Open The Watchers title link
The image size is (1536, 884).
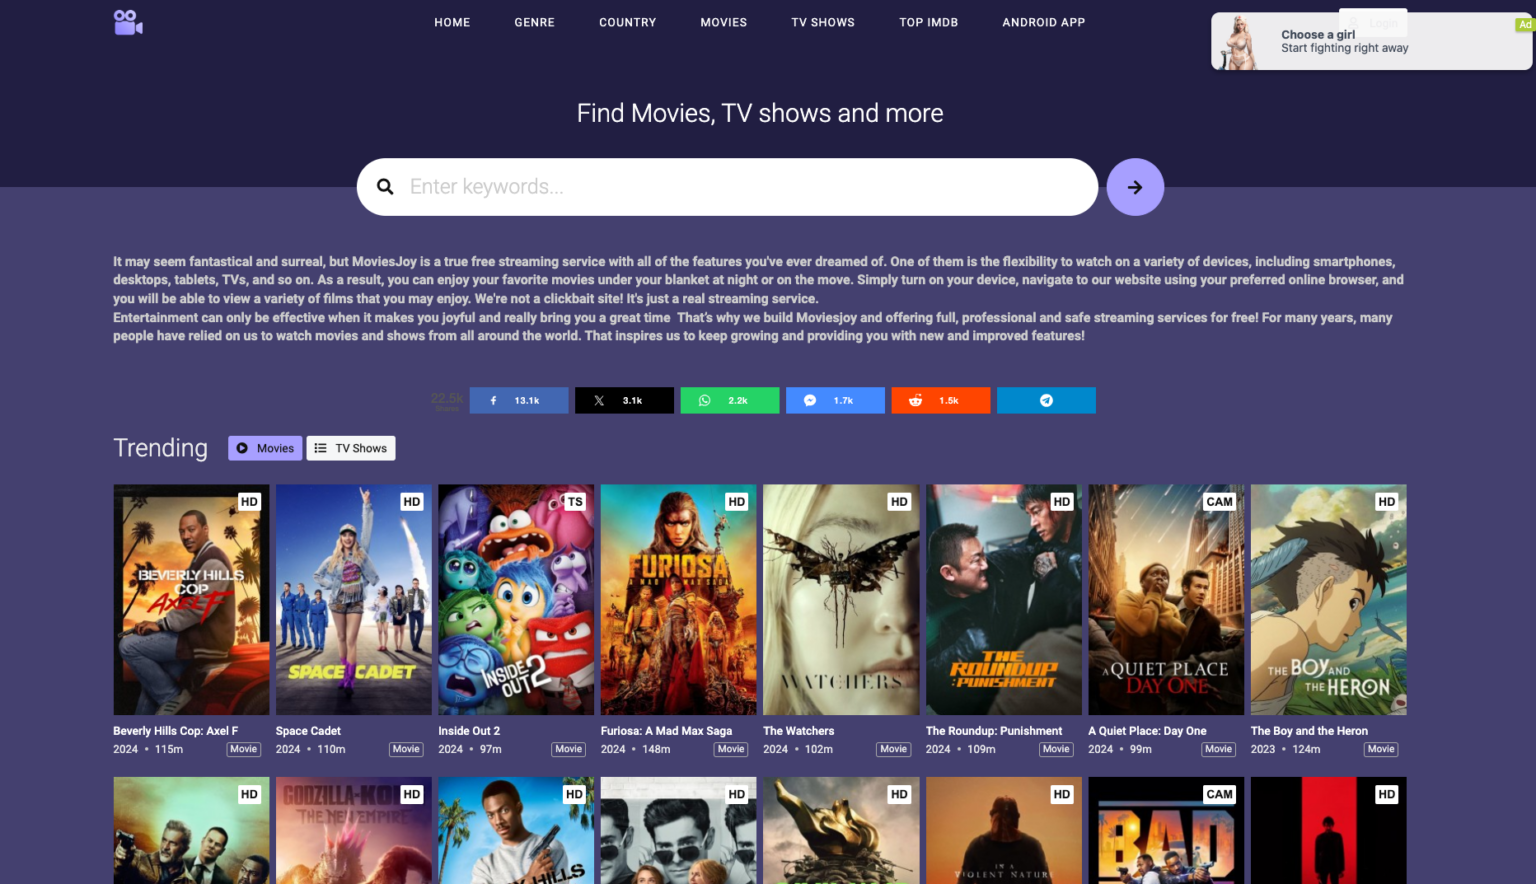click(798, 731)
